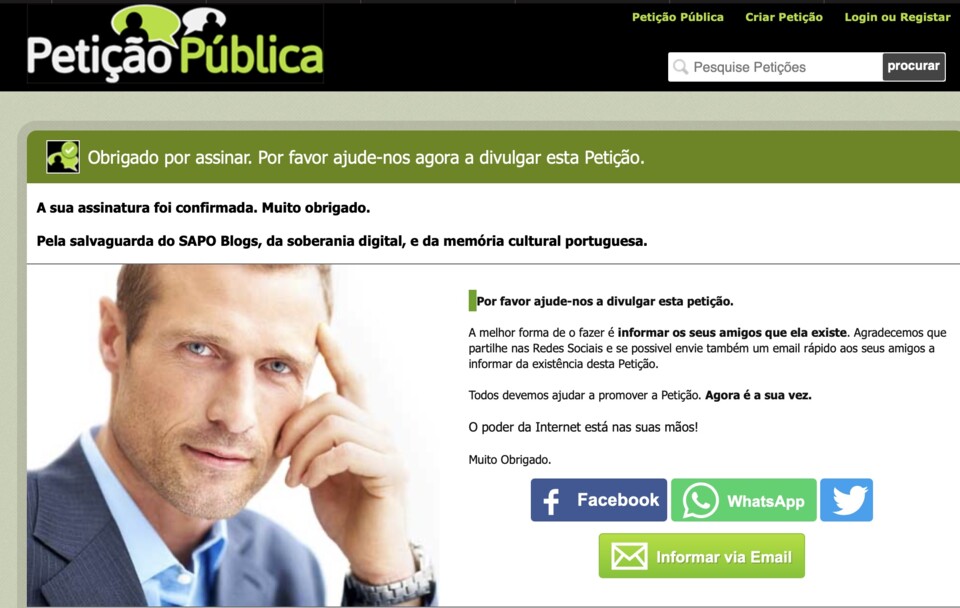
Task: Click the green marker beside divulgar heading
Action: pos(472,301)
